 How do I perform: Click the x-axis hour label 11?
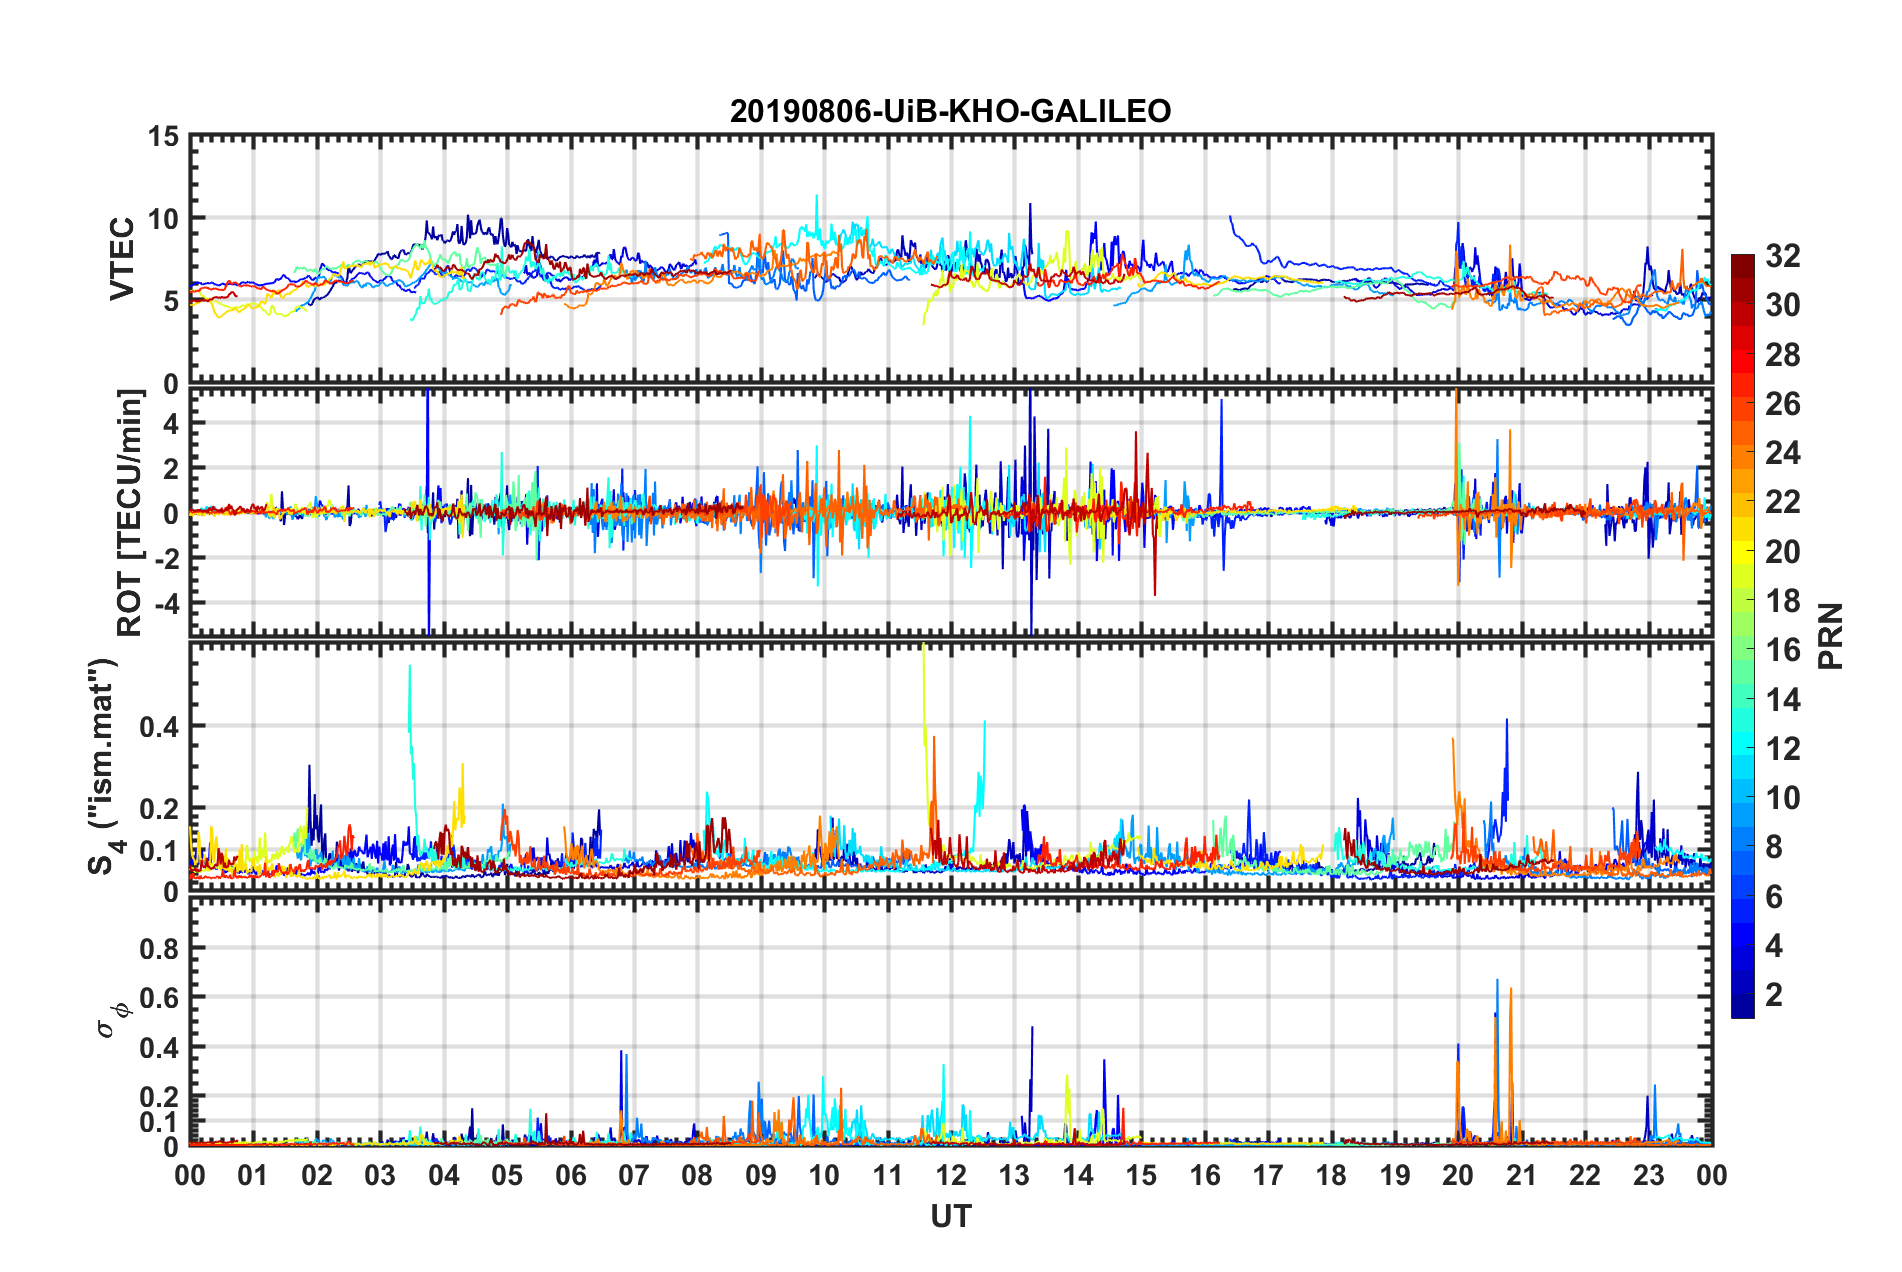[888, 1175]
